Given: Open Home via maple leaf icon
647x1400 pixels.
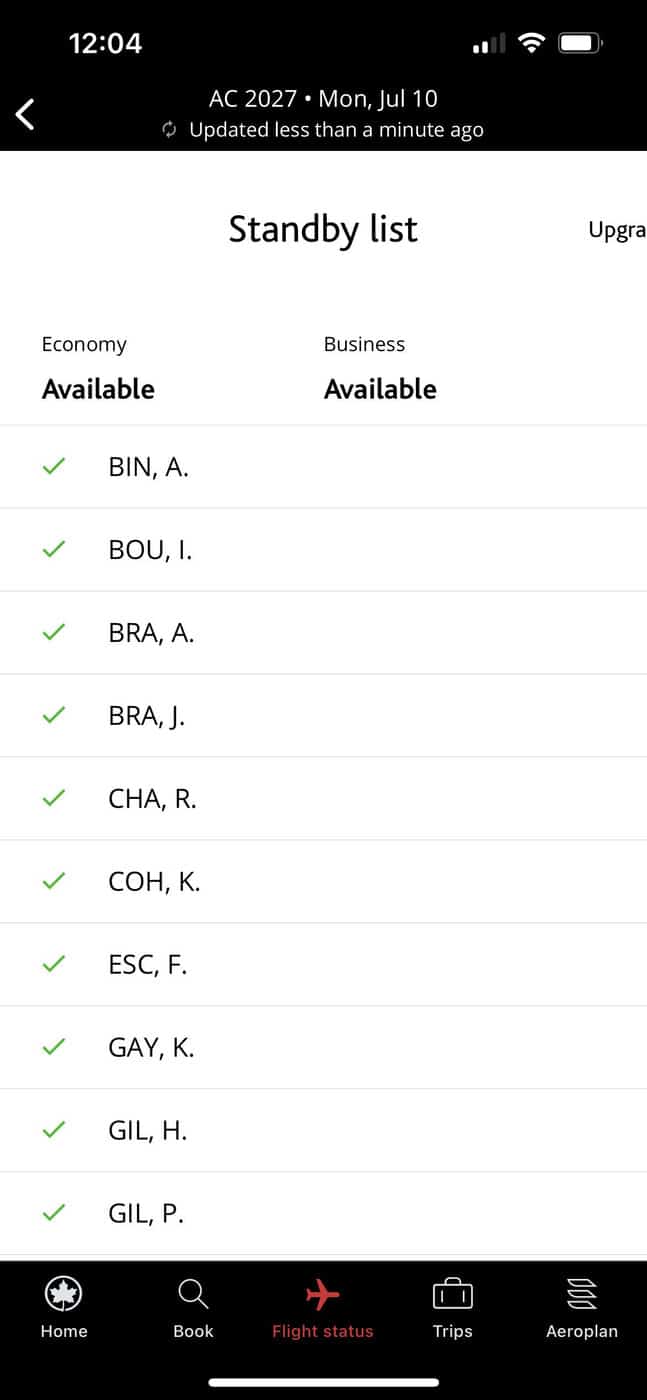Looking at the screenshot, I should (63, 1294).
